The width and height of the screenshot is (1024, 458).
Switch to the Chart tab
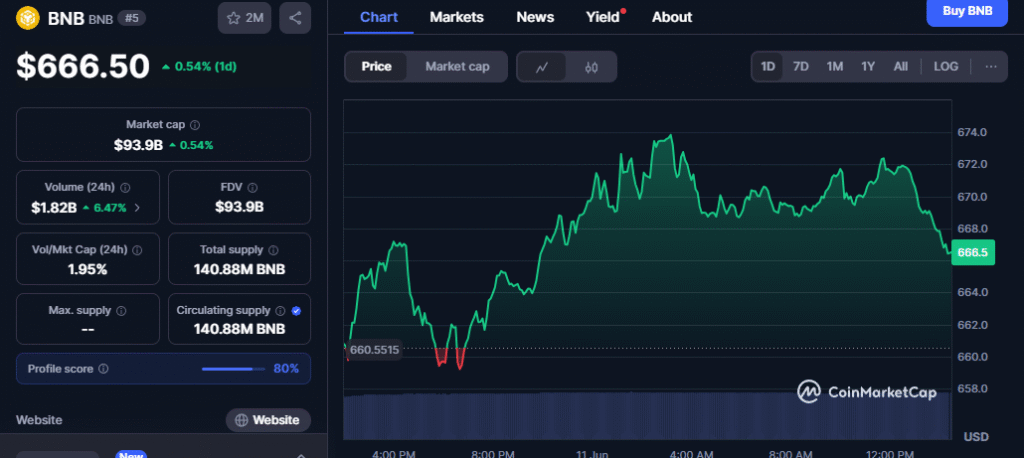pos(379,17)
